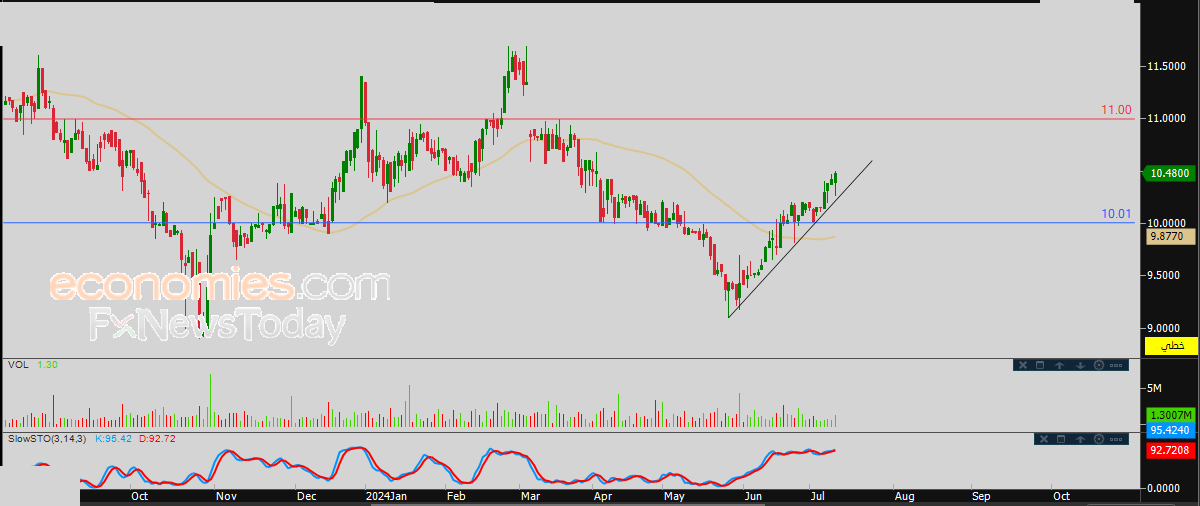Click the VOL indicator label
Viewport: 1200px width, 506px height.
(17, 365)
